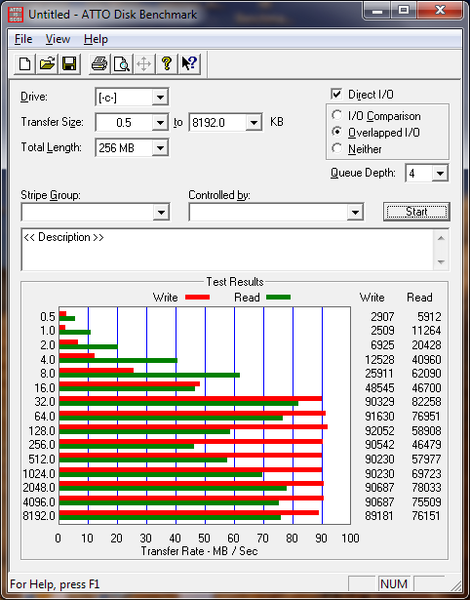Click read value 11264
The image size is (470, 600).
tap(426, 331)
